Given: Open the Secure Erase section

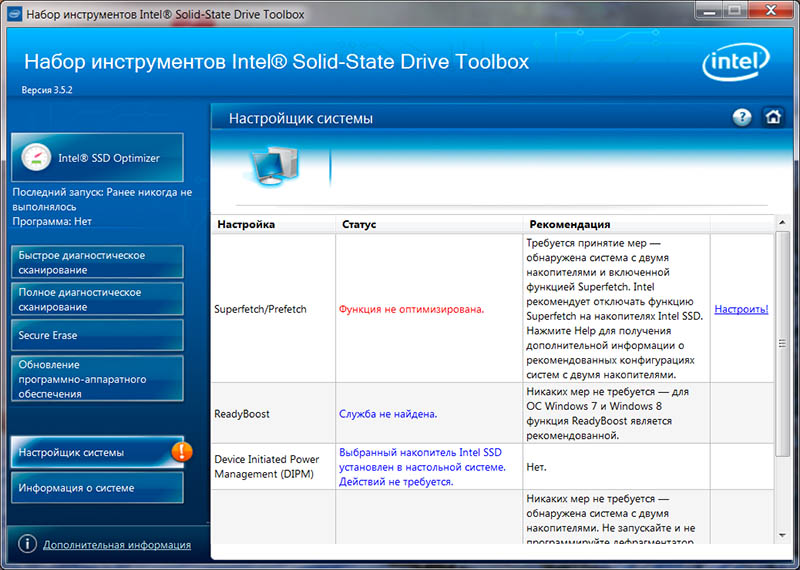Looking at the screenshot, I should coord(97,335).
